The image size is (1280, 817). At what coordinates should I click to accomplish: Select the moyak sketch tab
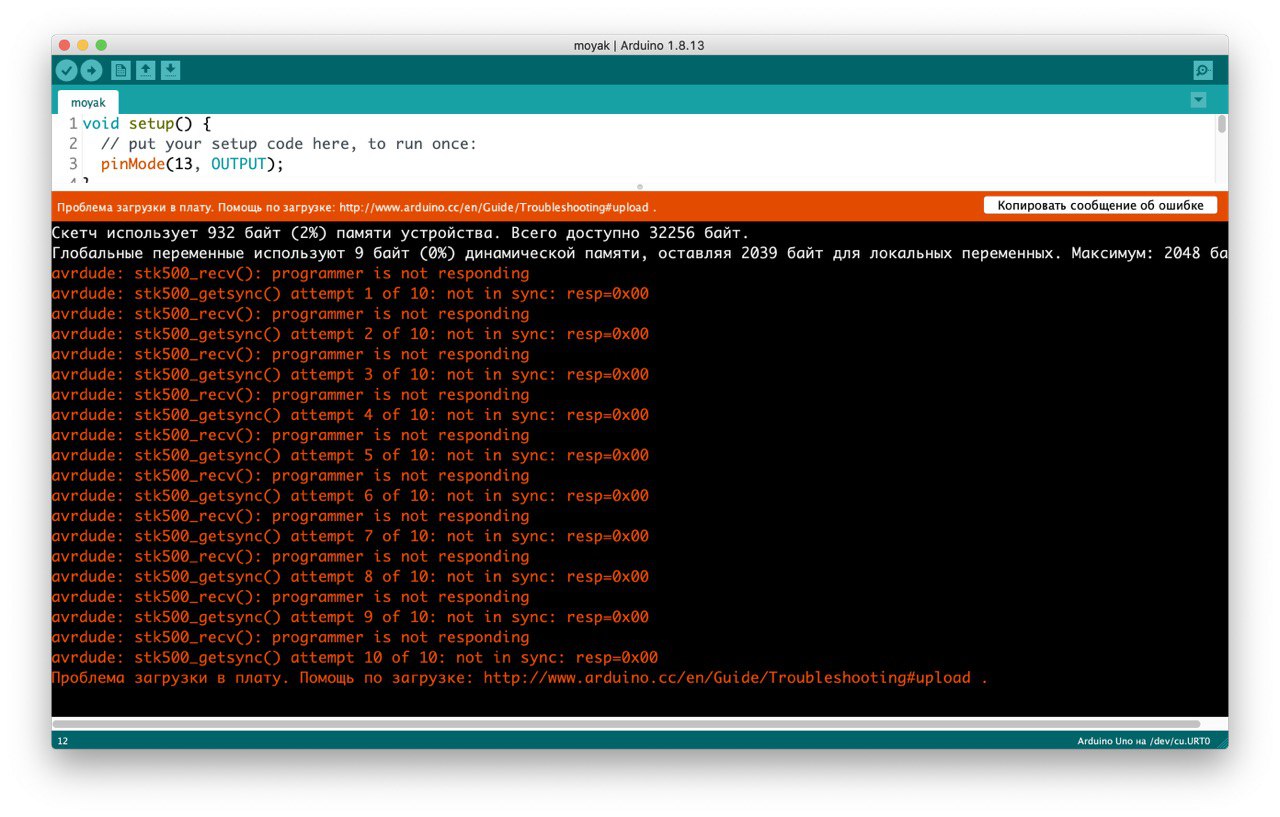(x=88, y=102)
